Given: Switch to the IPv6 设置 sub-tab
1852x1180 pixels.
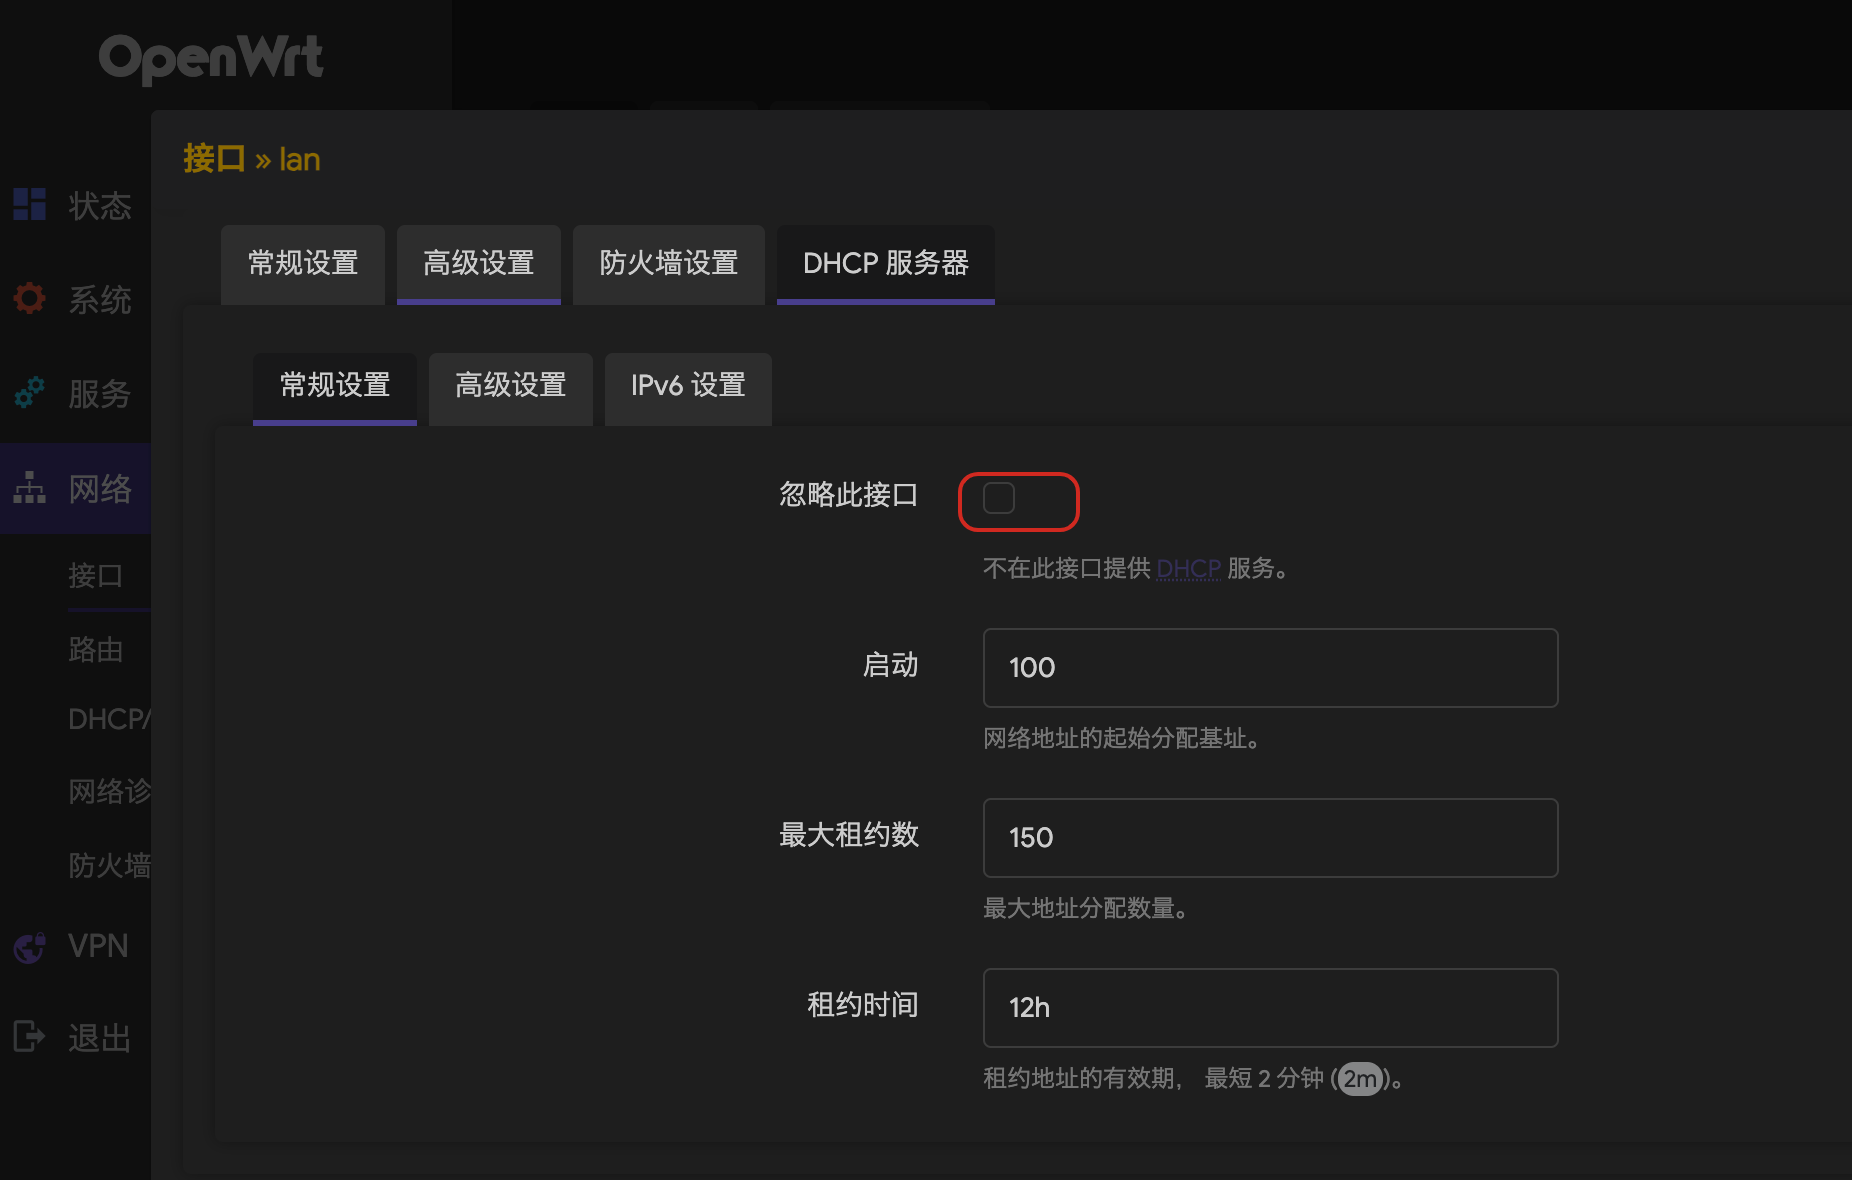Looking at the screenshot, I should [x=687, y=388].
